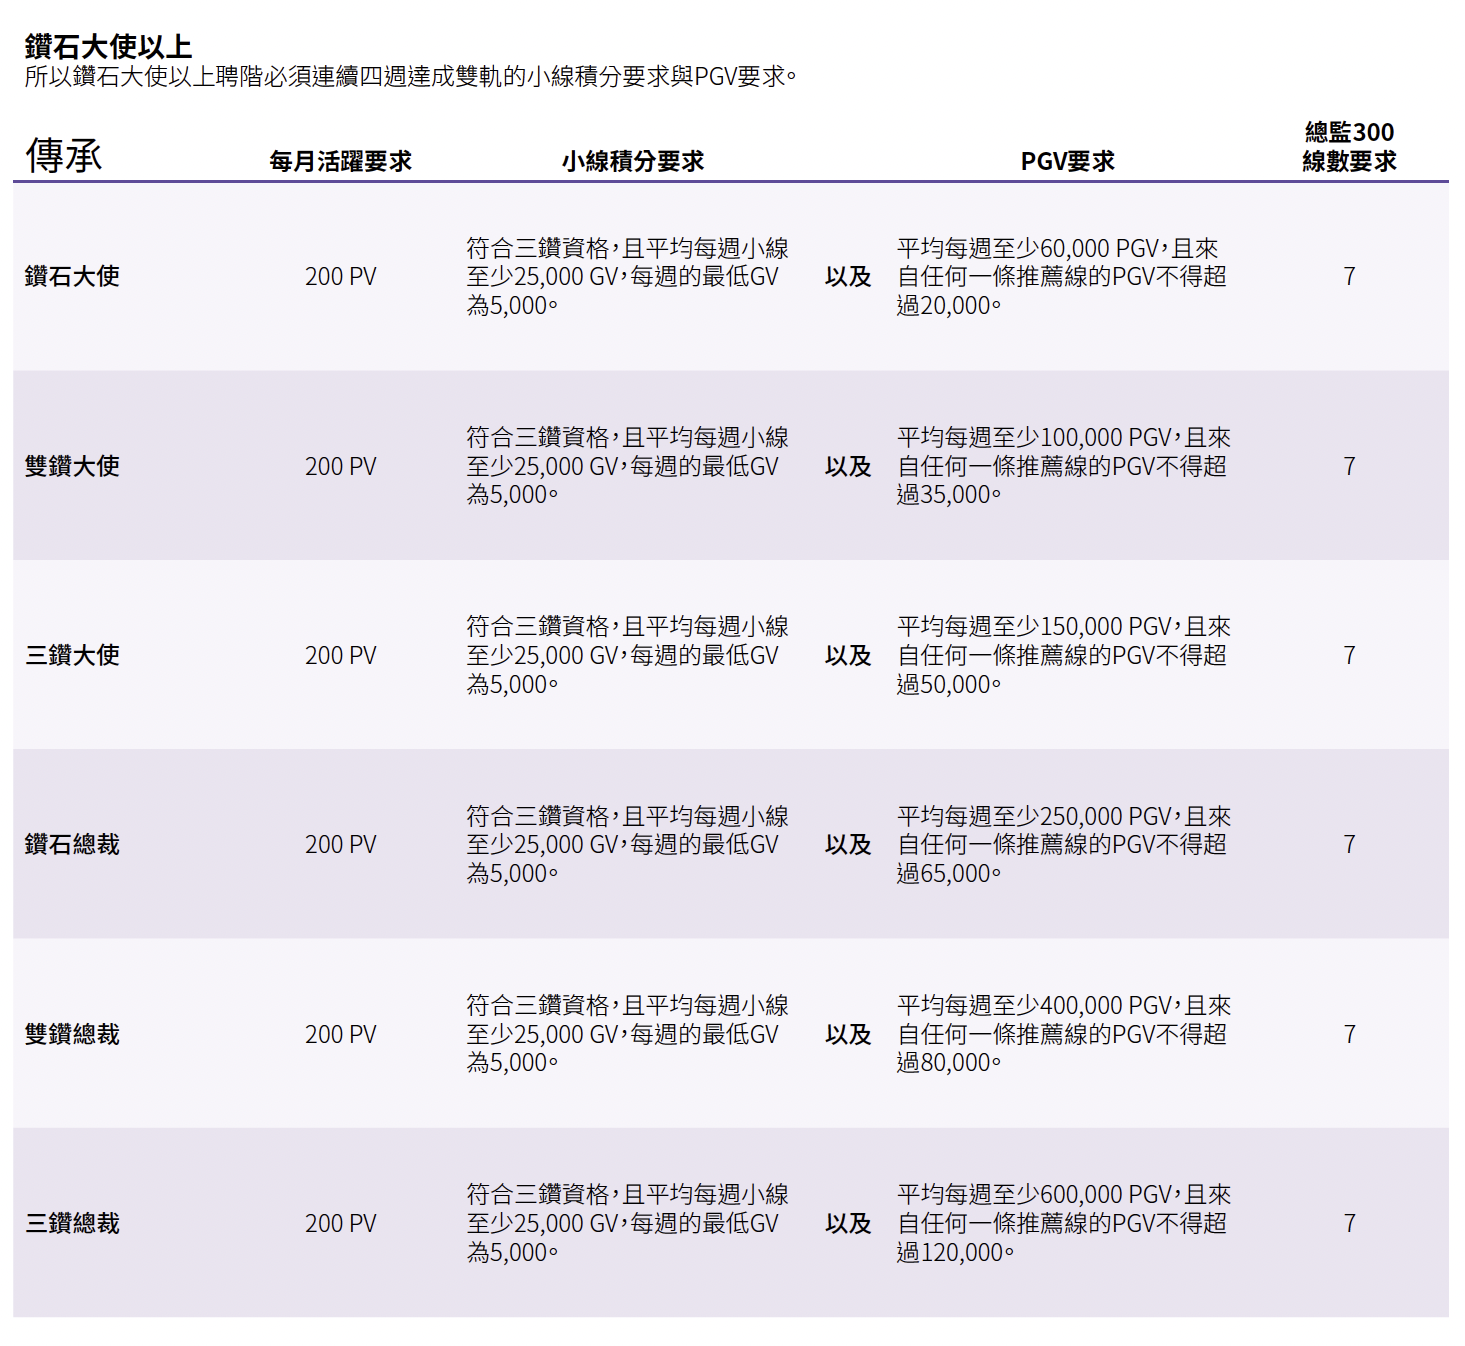The image size is (1465, 1346).
Task: Click the 鑽石大使 row label
Action: (x=72, y=276)
